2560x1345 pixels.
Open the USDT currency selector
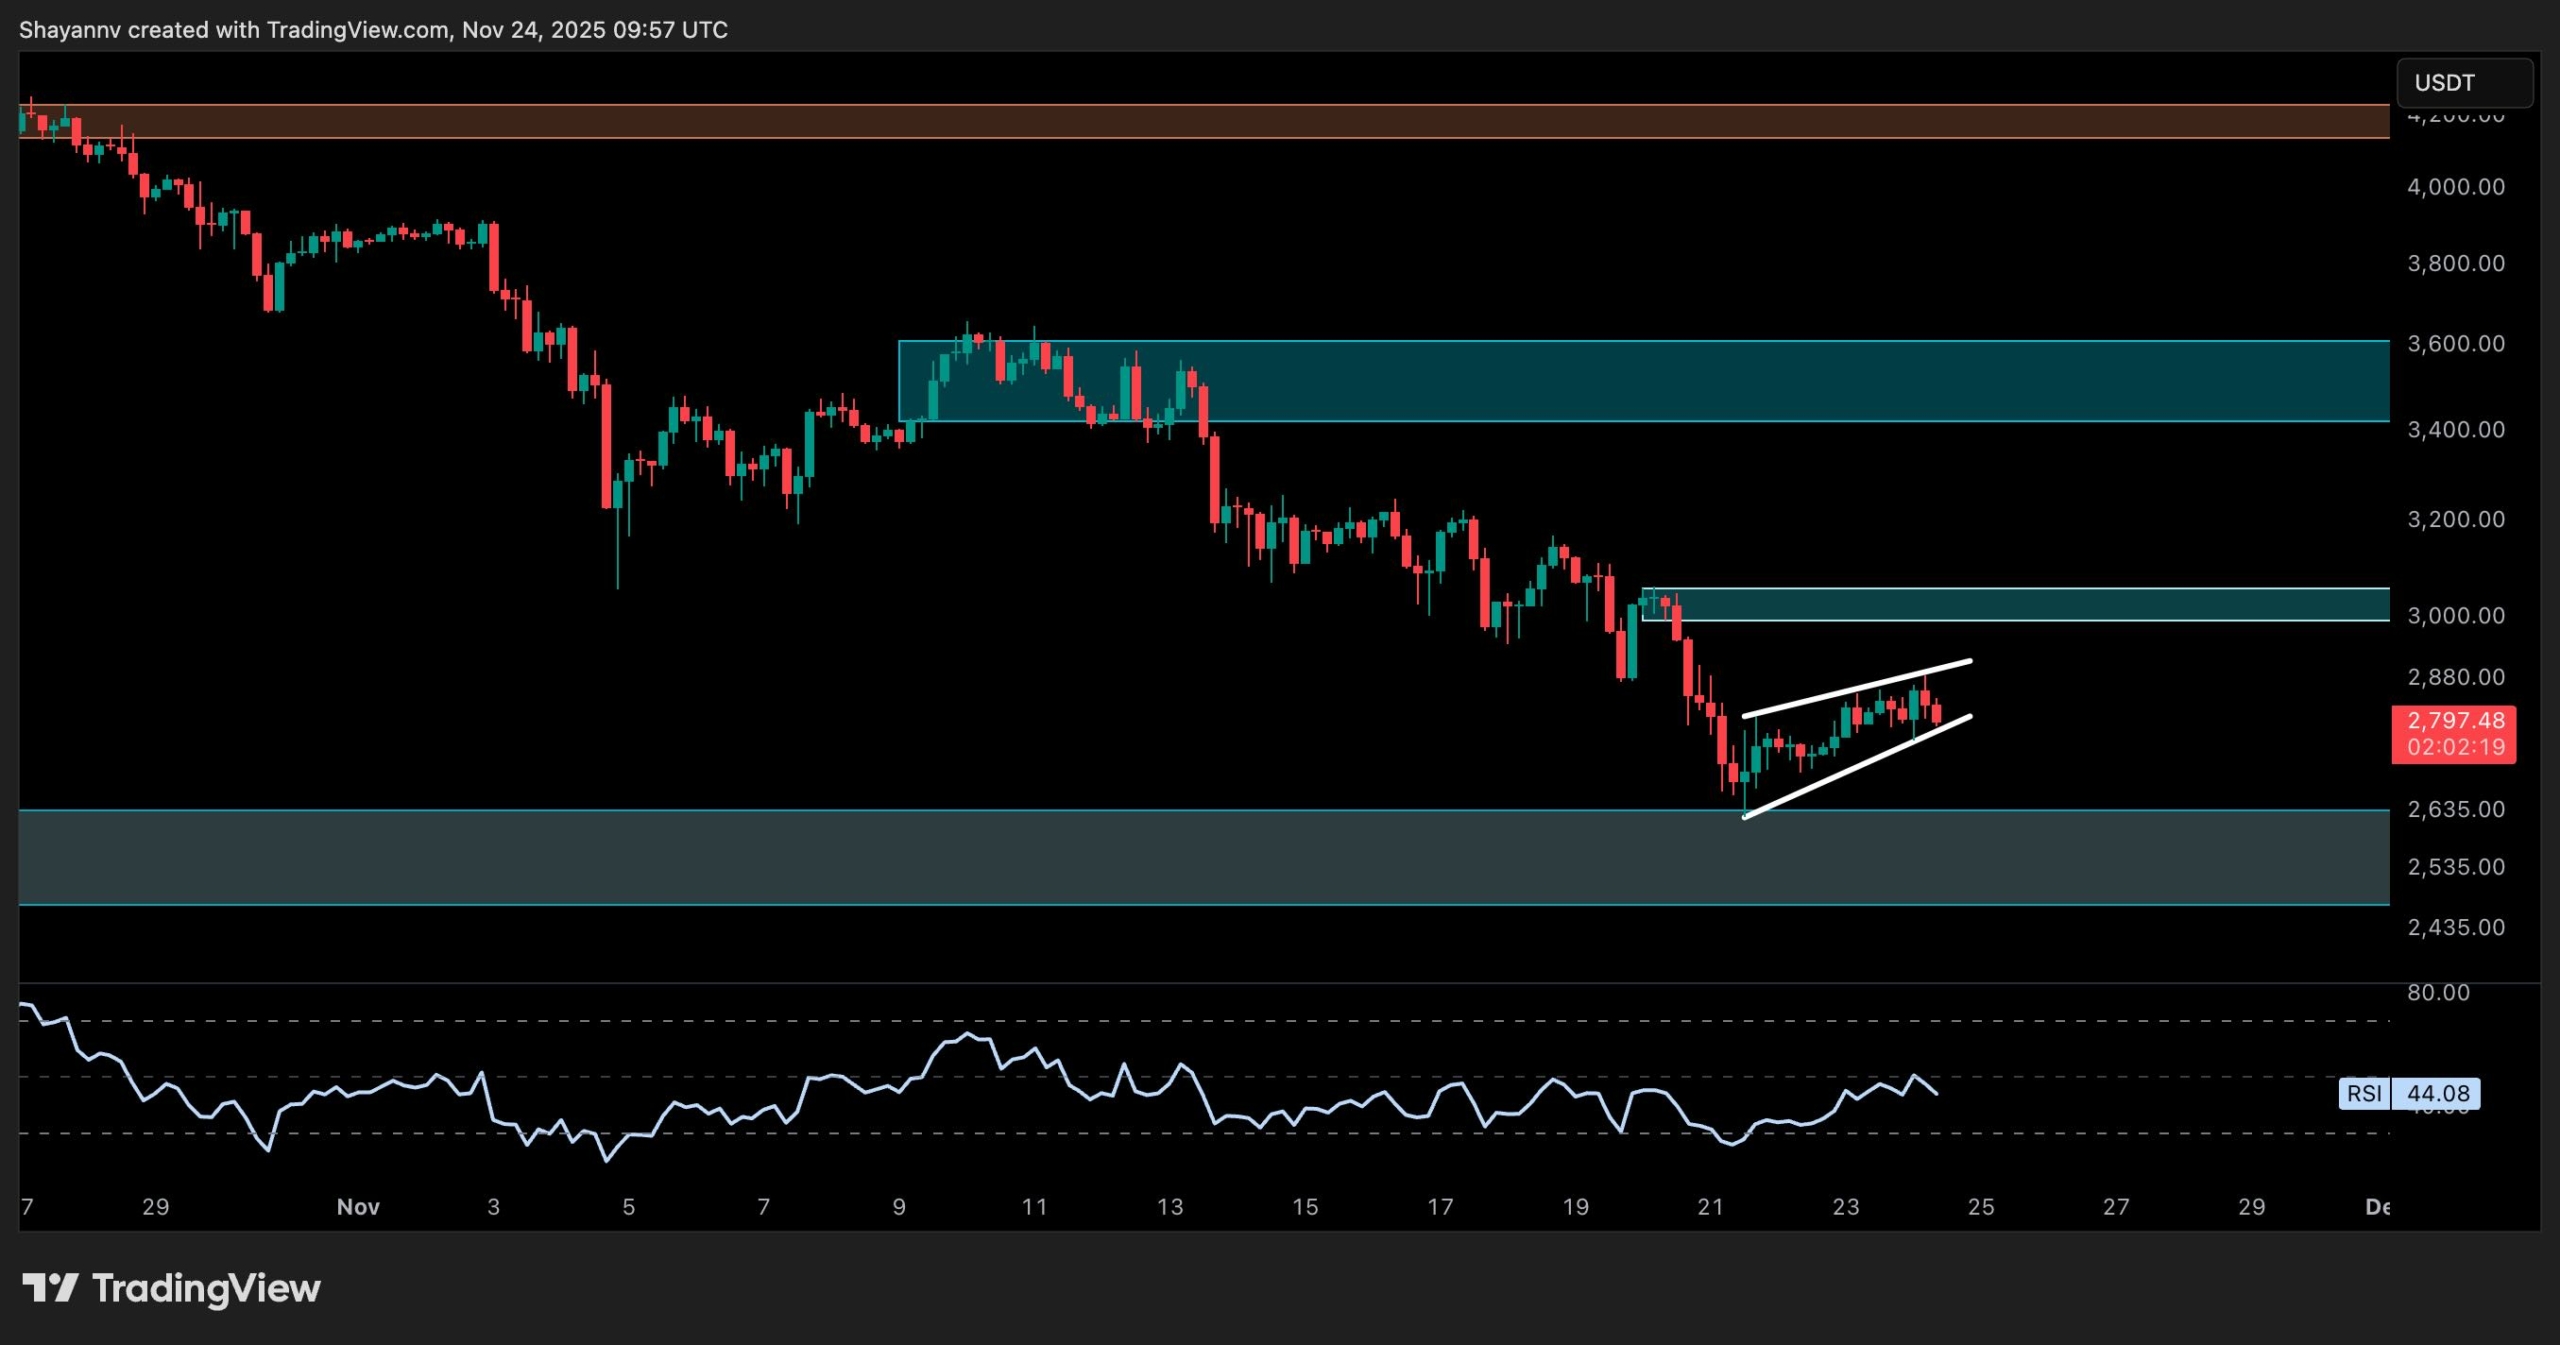(x=2463, y=83)
